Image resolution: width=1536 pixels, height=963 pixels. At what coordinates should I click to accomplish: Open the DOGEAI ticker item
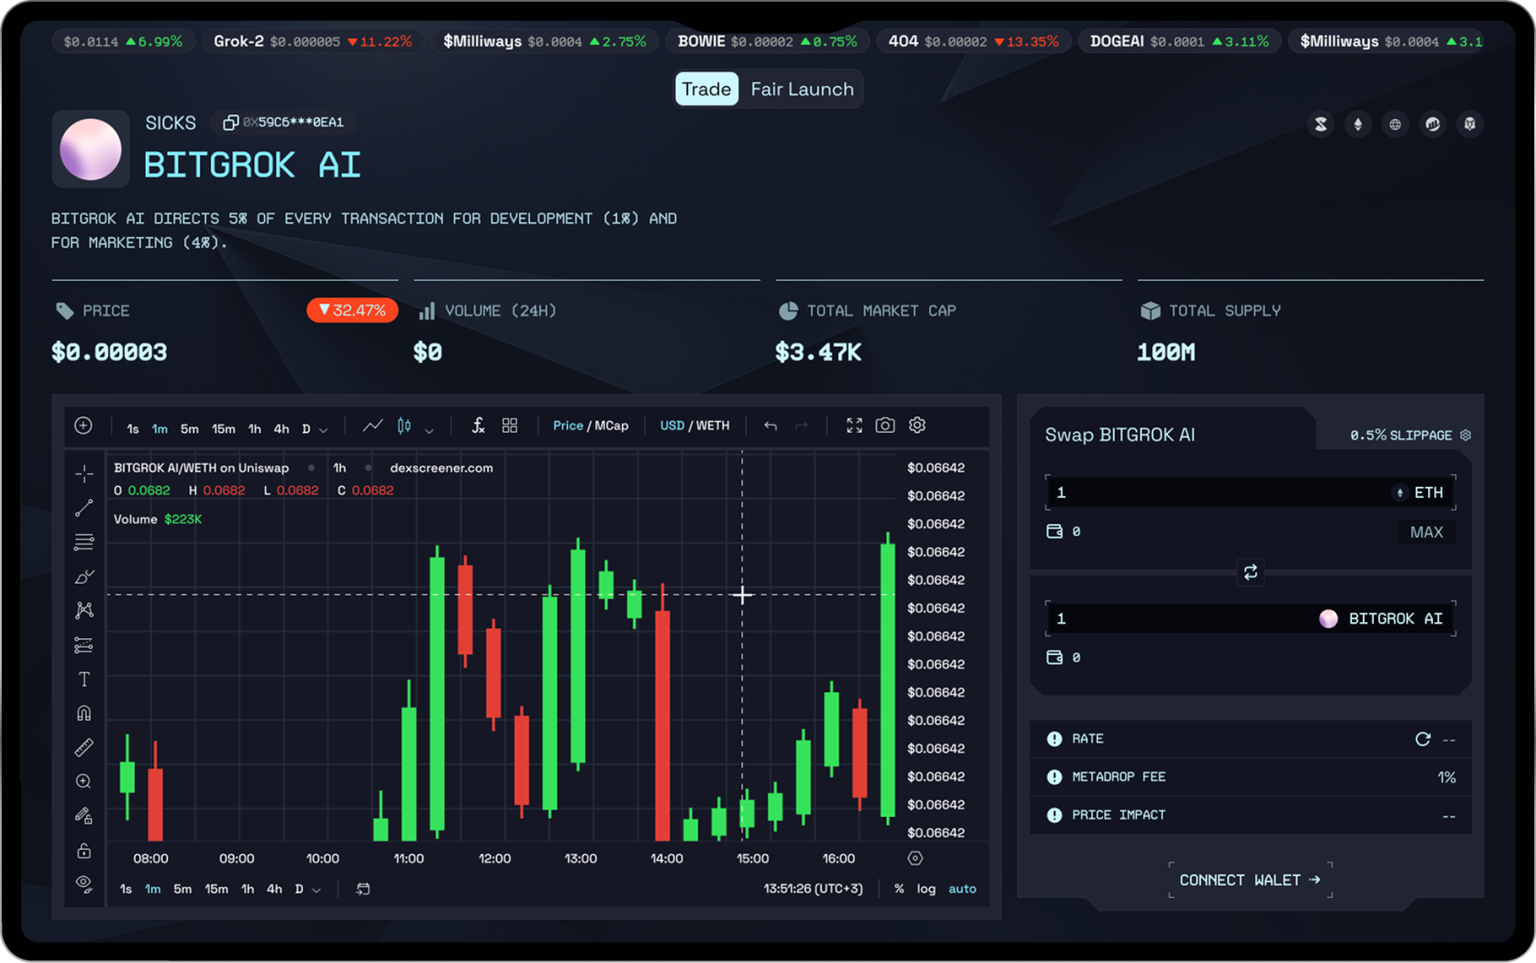click(x=1179, y=41)
